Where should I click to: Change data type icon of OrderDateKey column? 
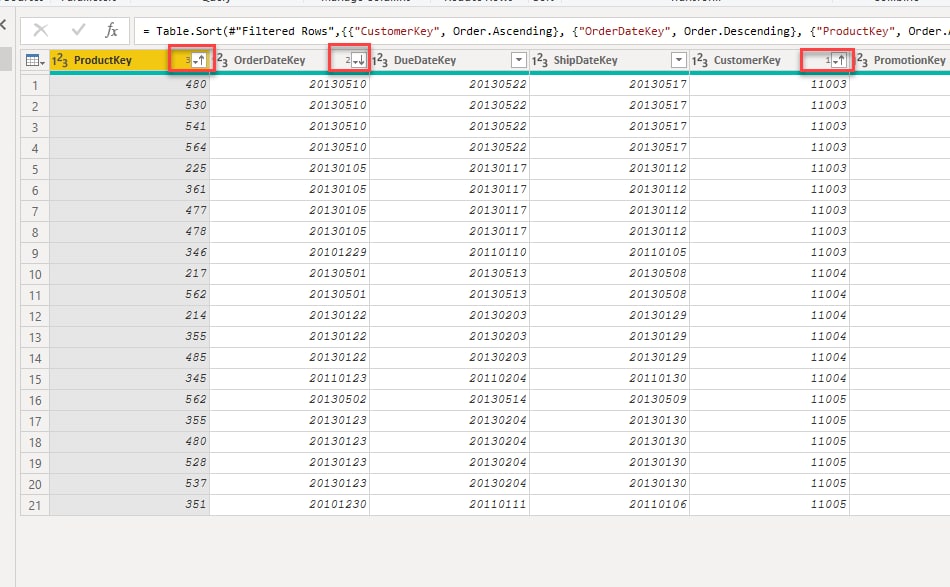click(222, 60)
